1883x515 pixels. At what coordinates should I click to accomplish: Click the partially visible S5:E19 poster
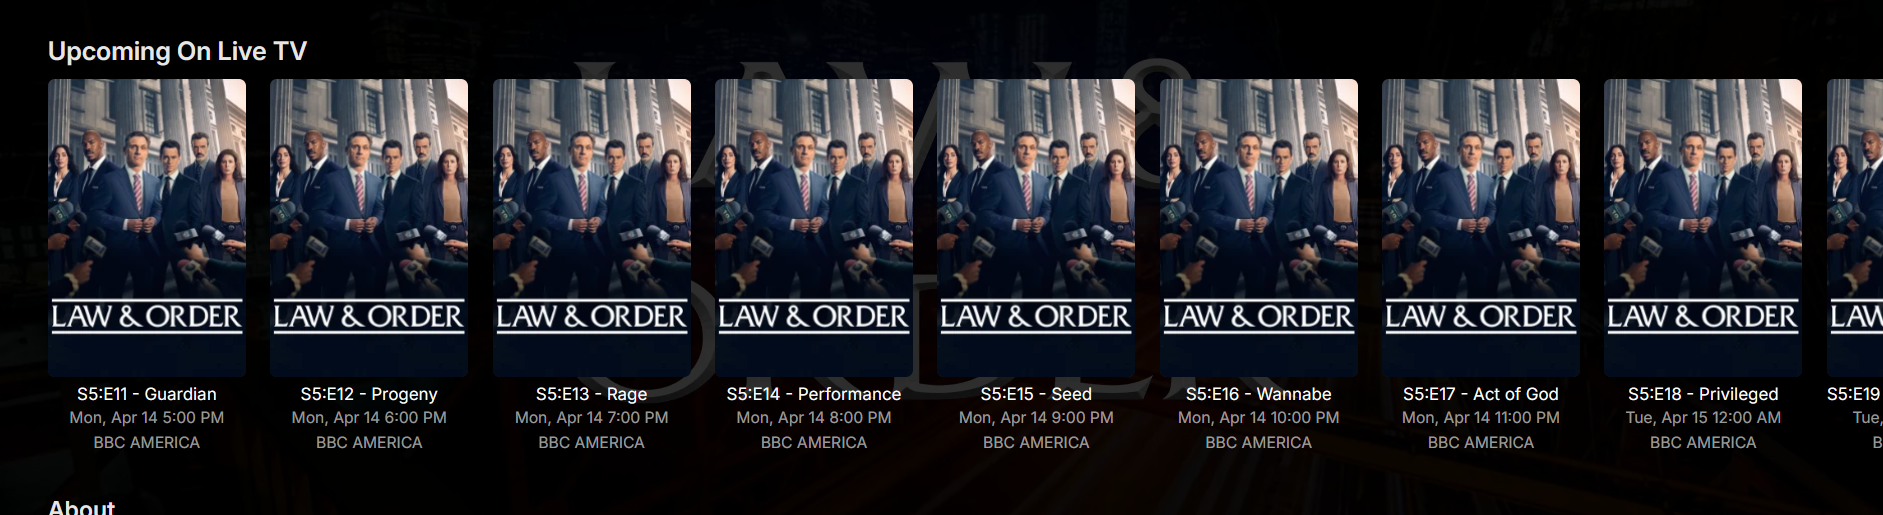point(1855,228)
